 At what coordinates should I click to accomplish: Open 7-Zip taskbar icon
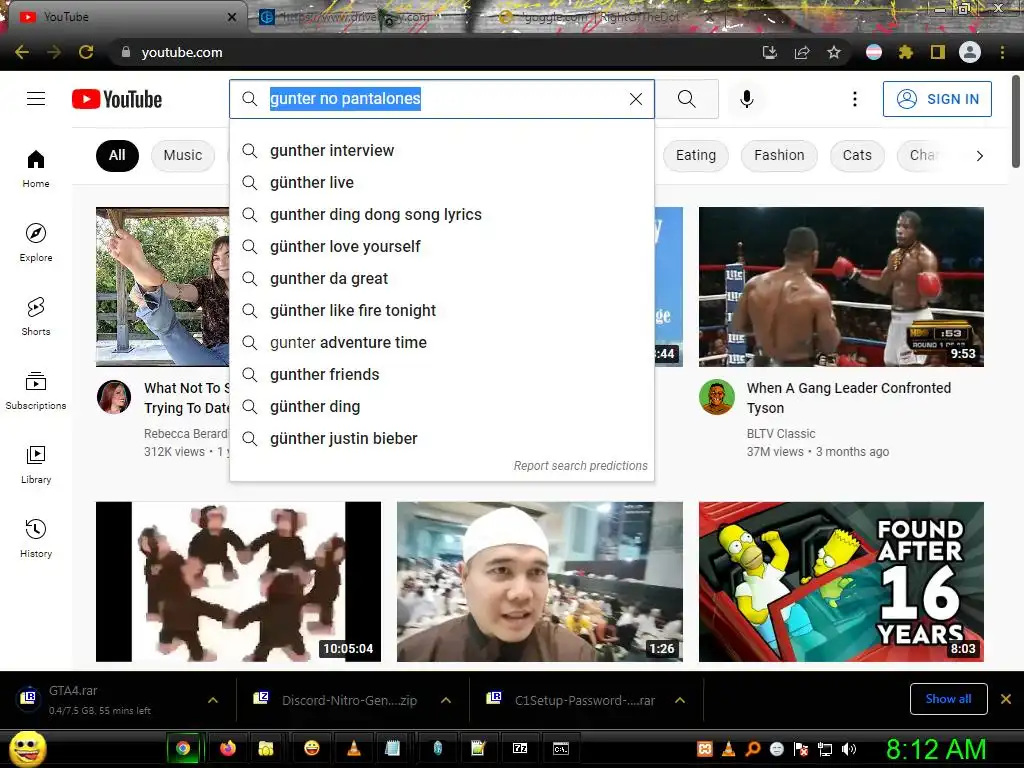520,748
